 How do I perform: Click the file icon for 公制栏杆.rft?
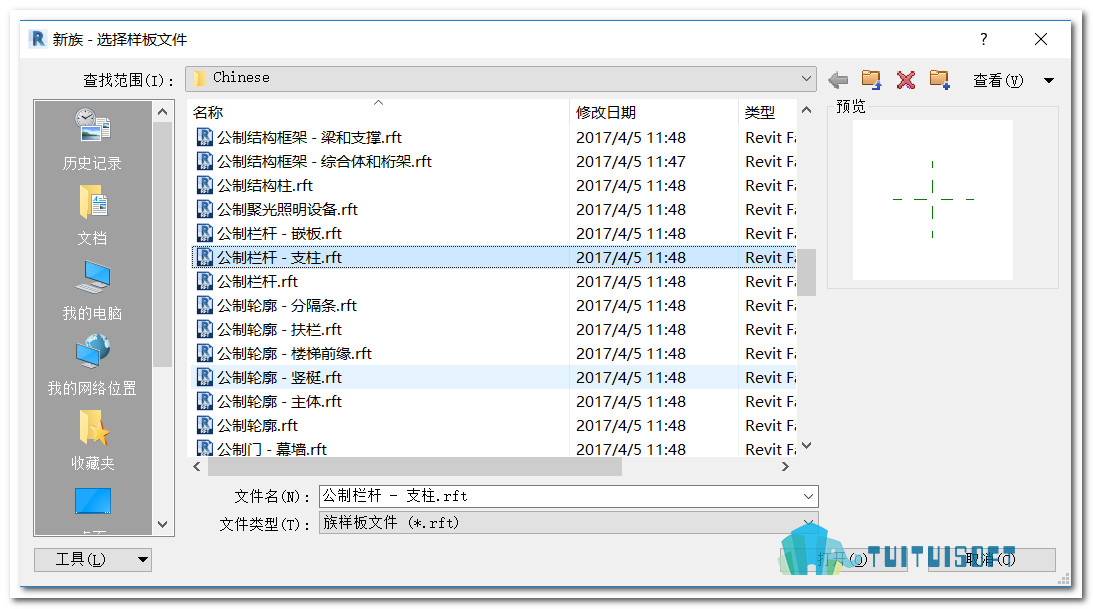[x=204, y=282]
